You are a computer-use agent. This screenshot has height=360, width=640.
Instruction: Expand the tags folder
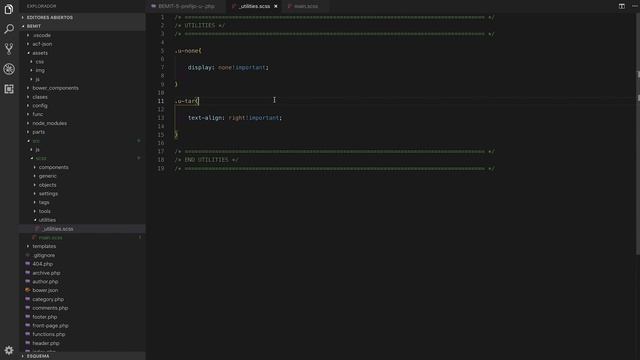44,202
